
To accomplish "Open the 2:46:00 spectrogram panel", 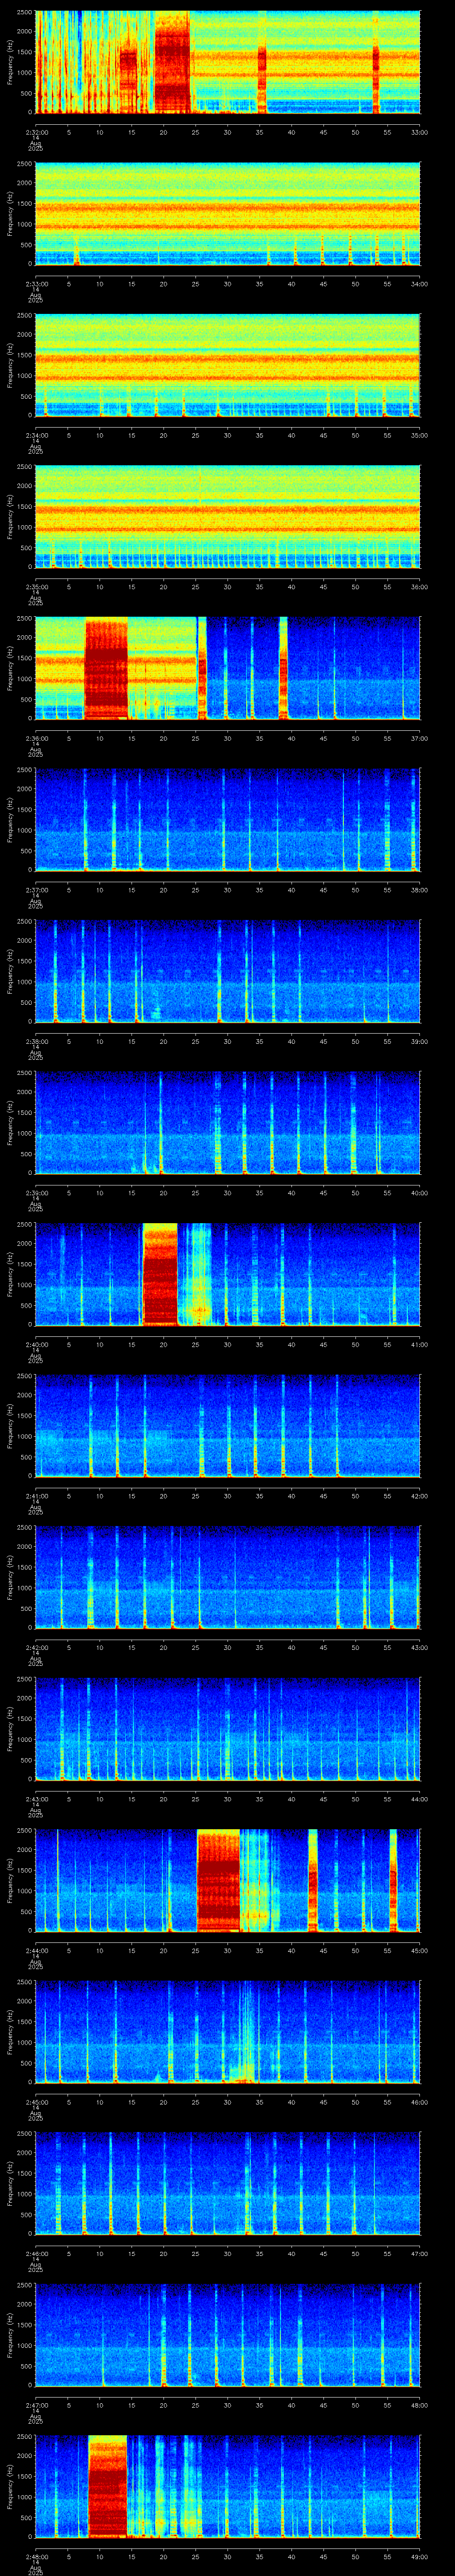I will tap(227, 2183).
